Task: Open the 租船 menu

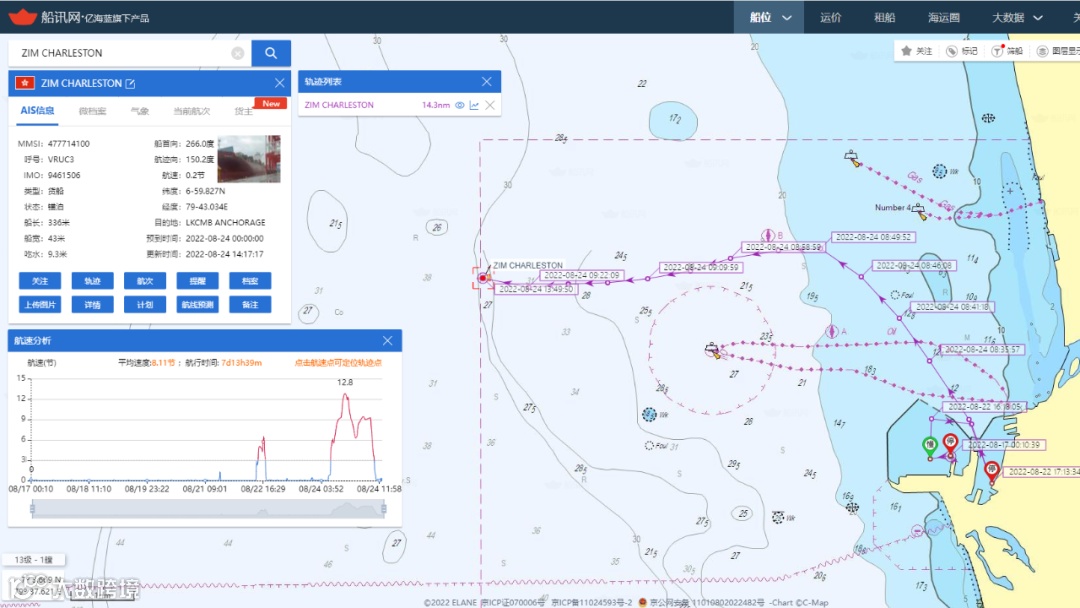Action: (884, 17)
